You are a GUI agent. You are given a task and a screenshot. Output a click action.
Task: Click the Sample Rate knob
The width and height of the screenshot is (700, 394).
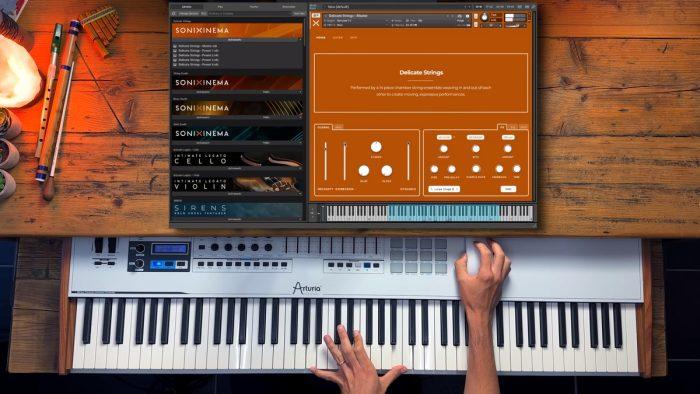(476, 169)
